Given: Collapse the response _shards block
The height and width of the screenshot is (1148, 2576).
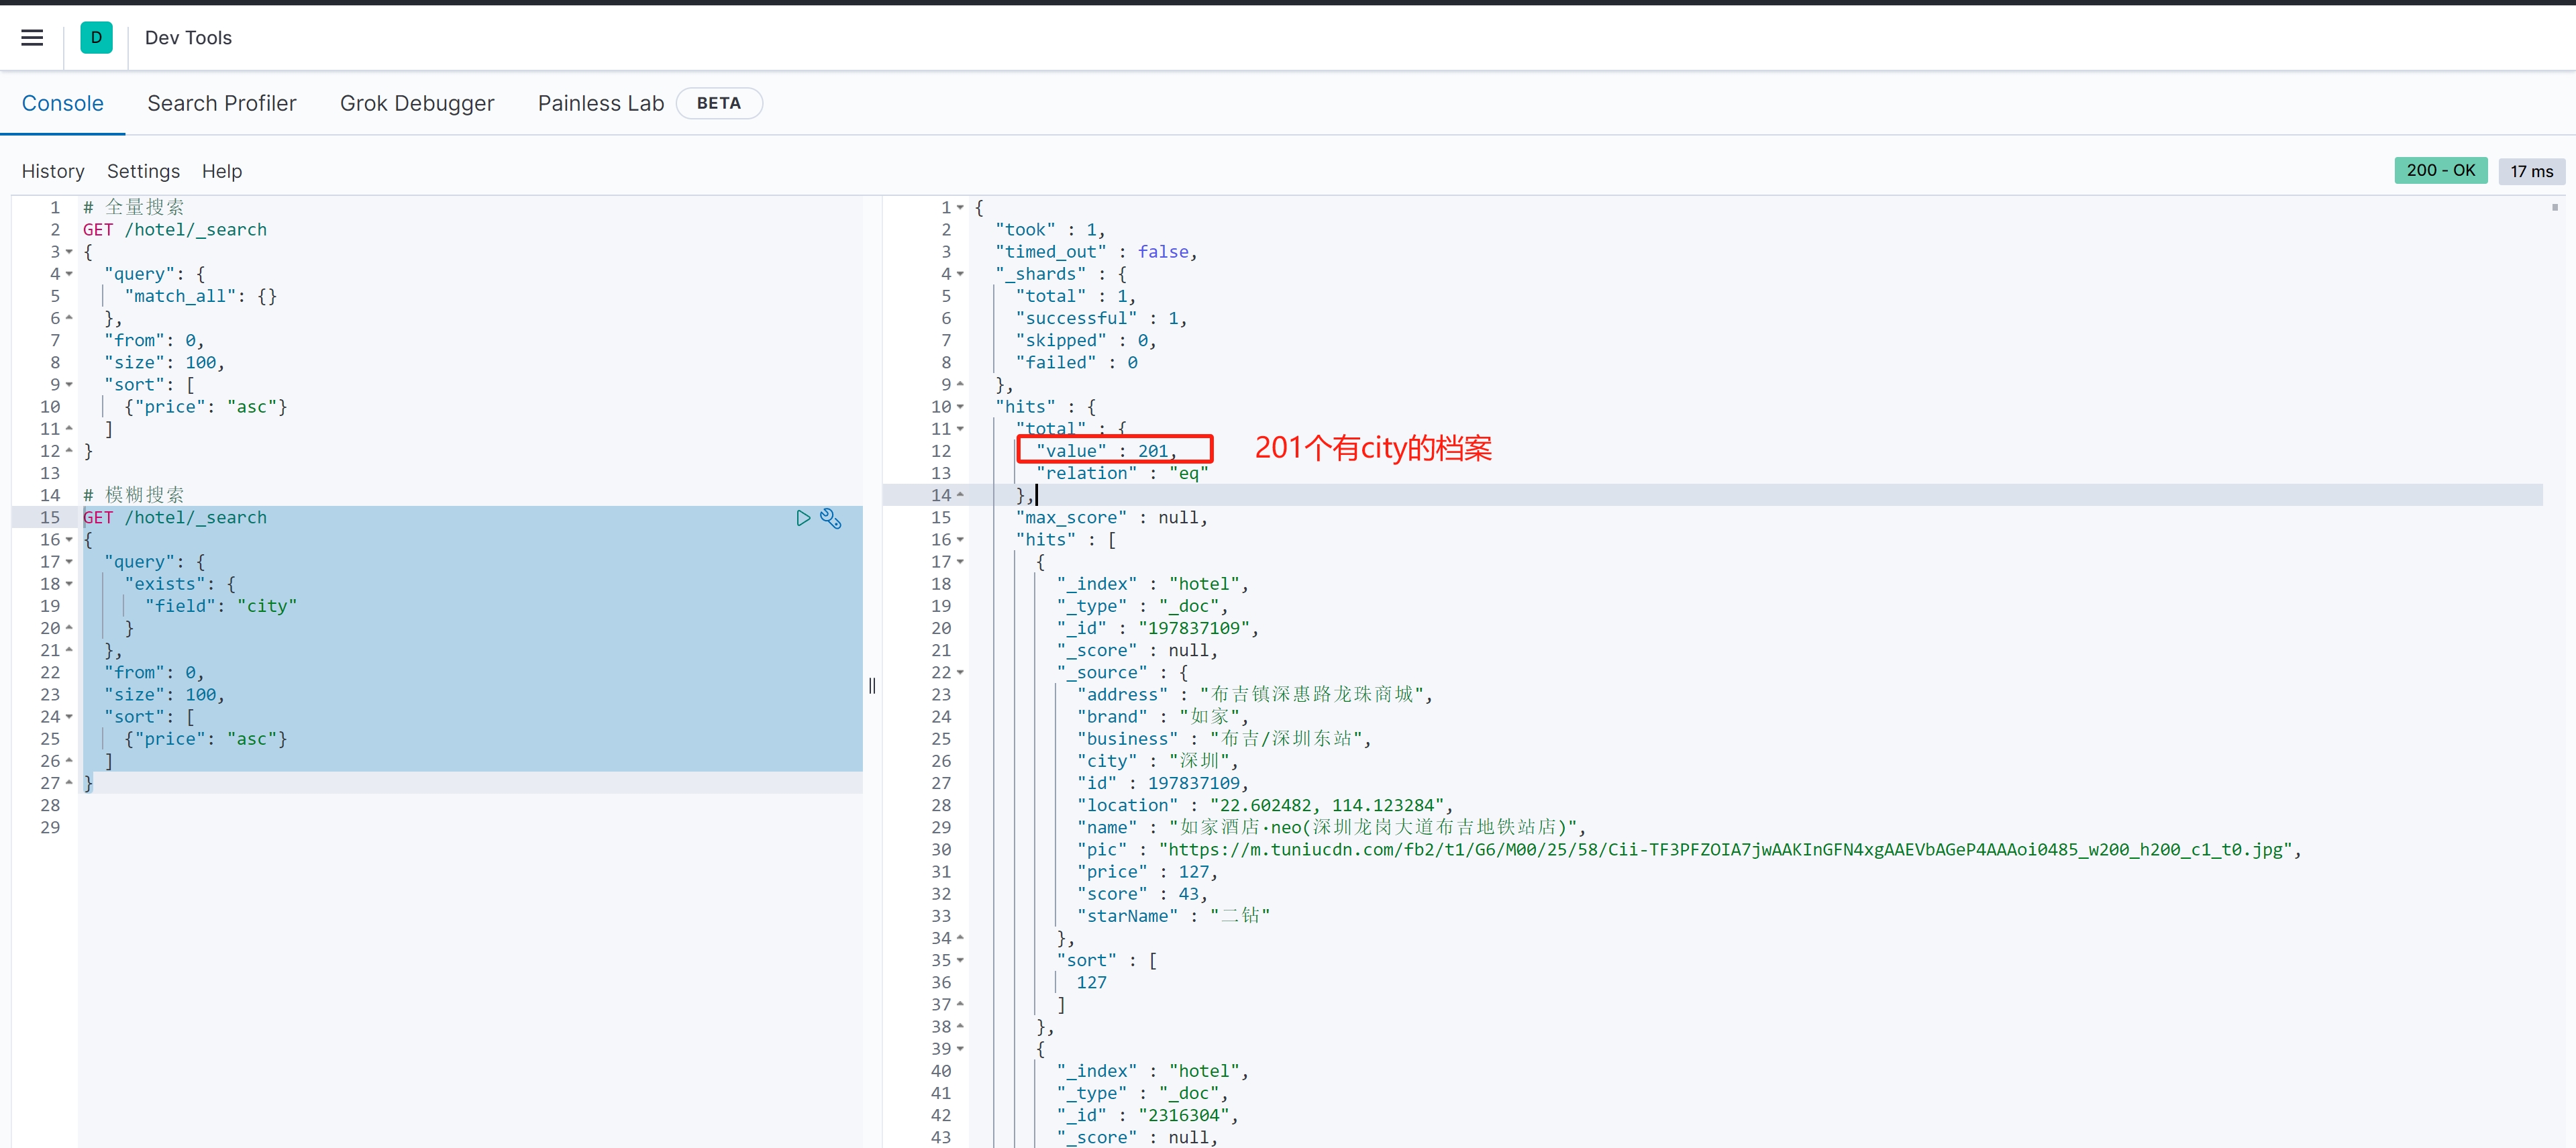Looking at the screenshot, I should [x=960, y=274].
